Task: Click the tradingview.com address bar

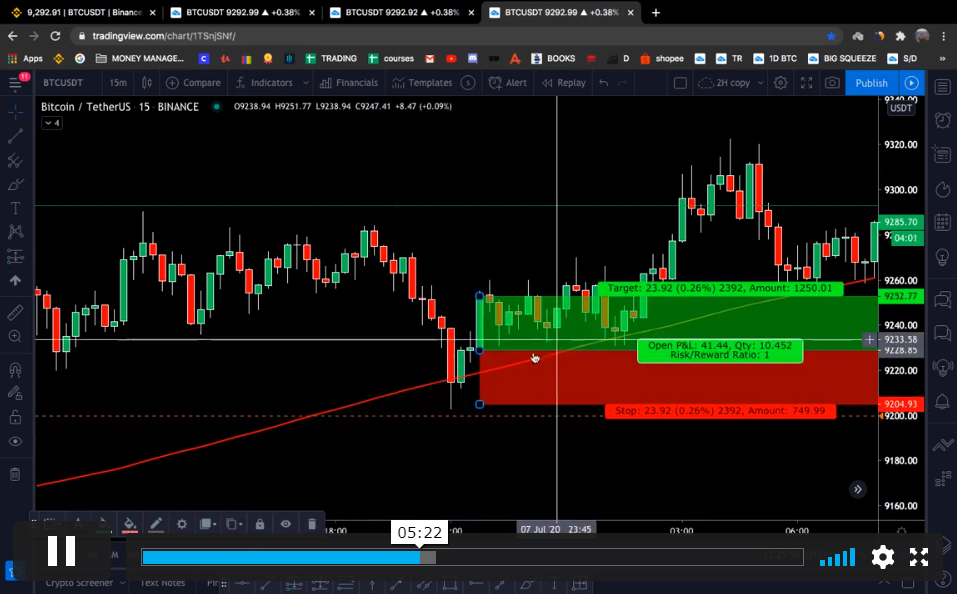Action: 452,36
